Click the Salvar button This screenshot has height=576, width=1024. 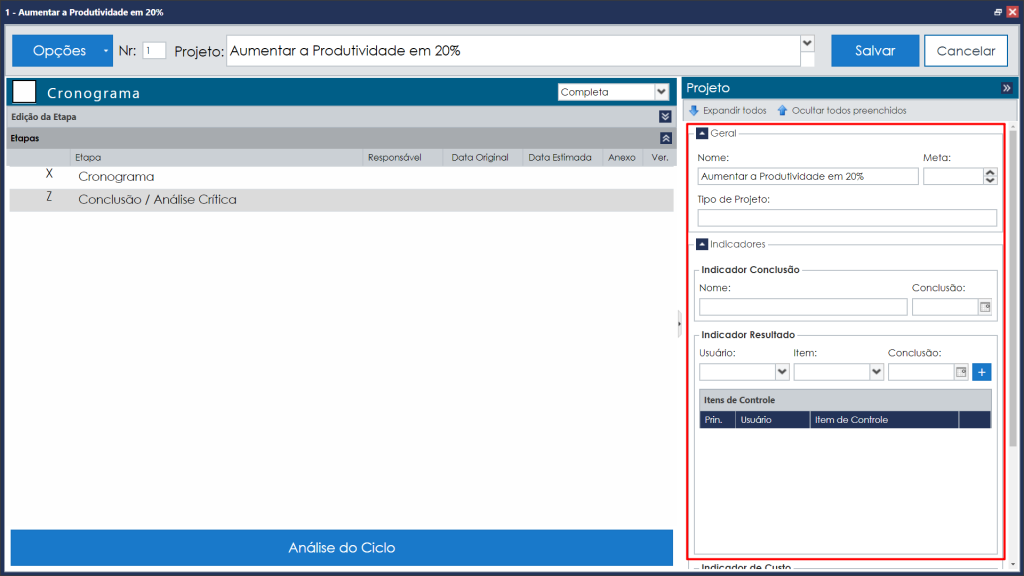tap(875, 51)
